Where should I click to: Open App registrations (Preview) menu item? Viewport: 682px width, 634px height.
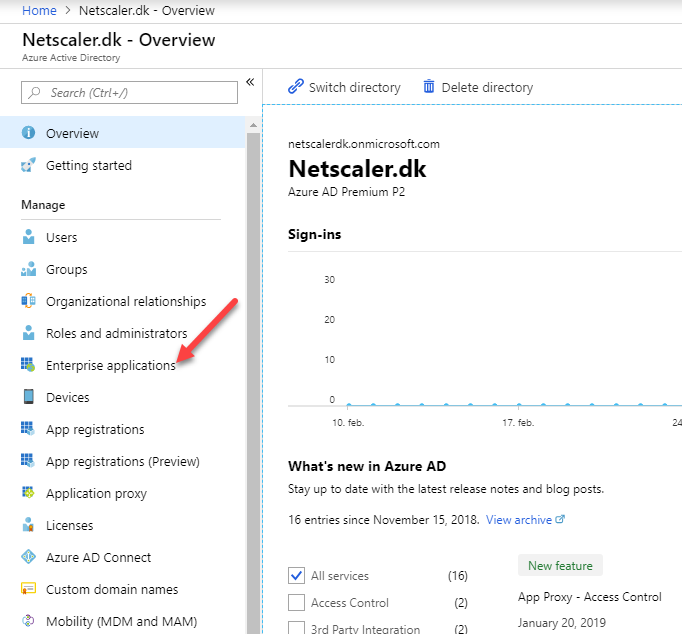[123, 461]
